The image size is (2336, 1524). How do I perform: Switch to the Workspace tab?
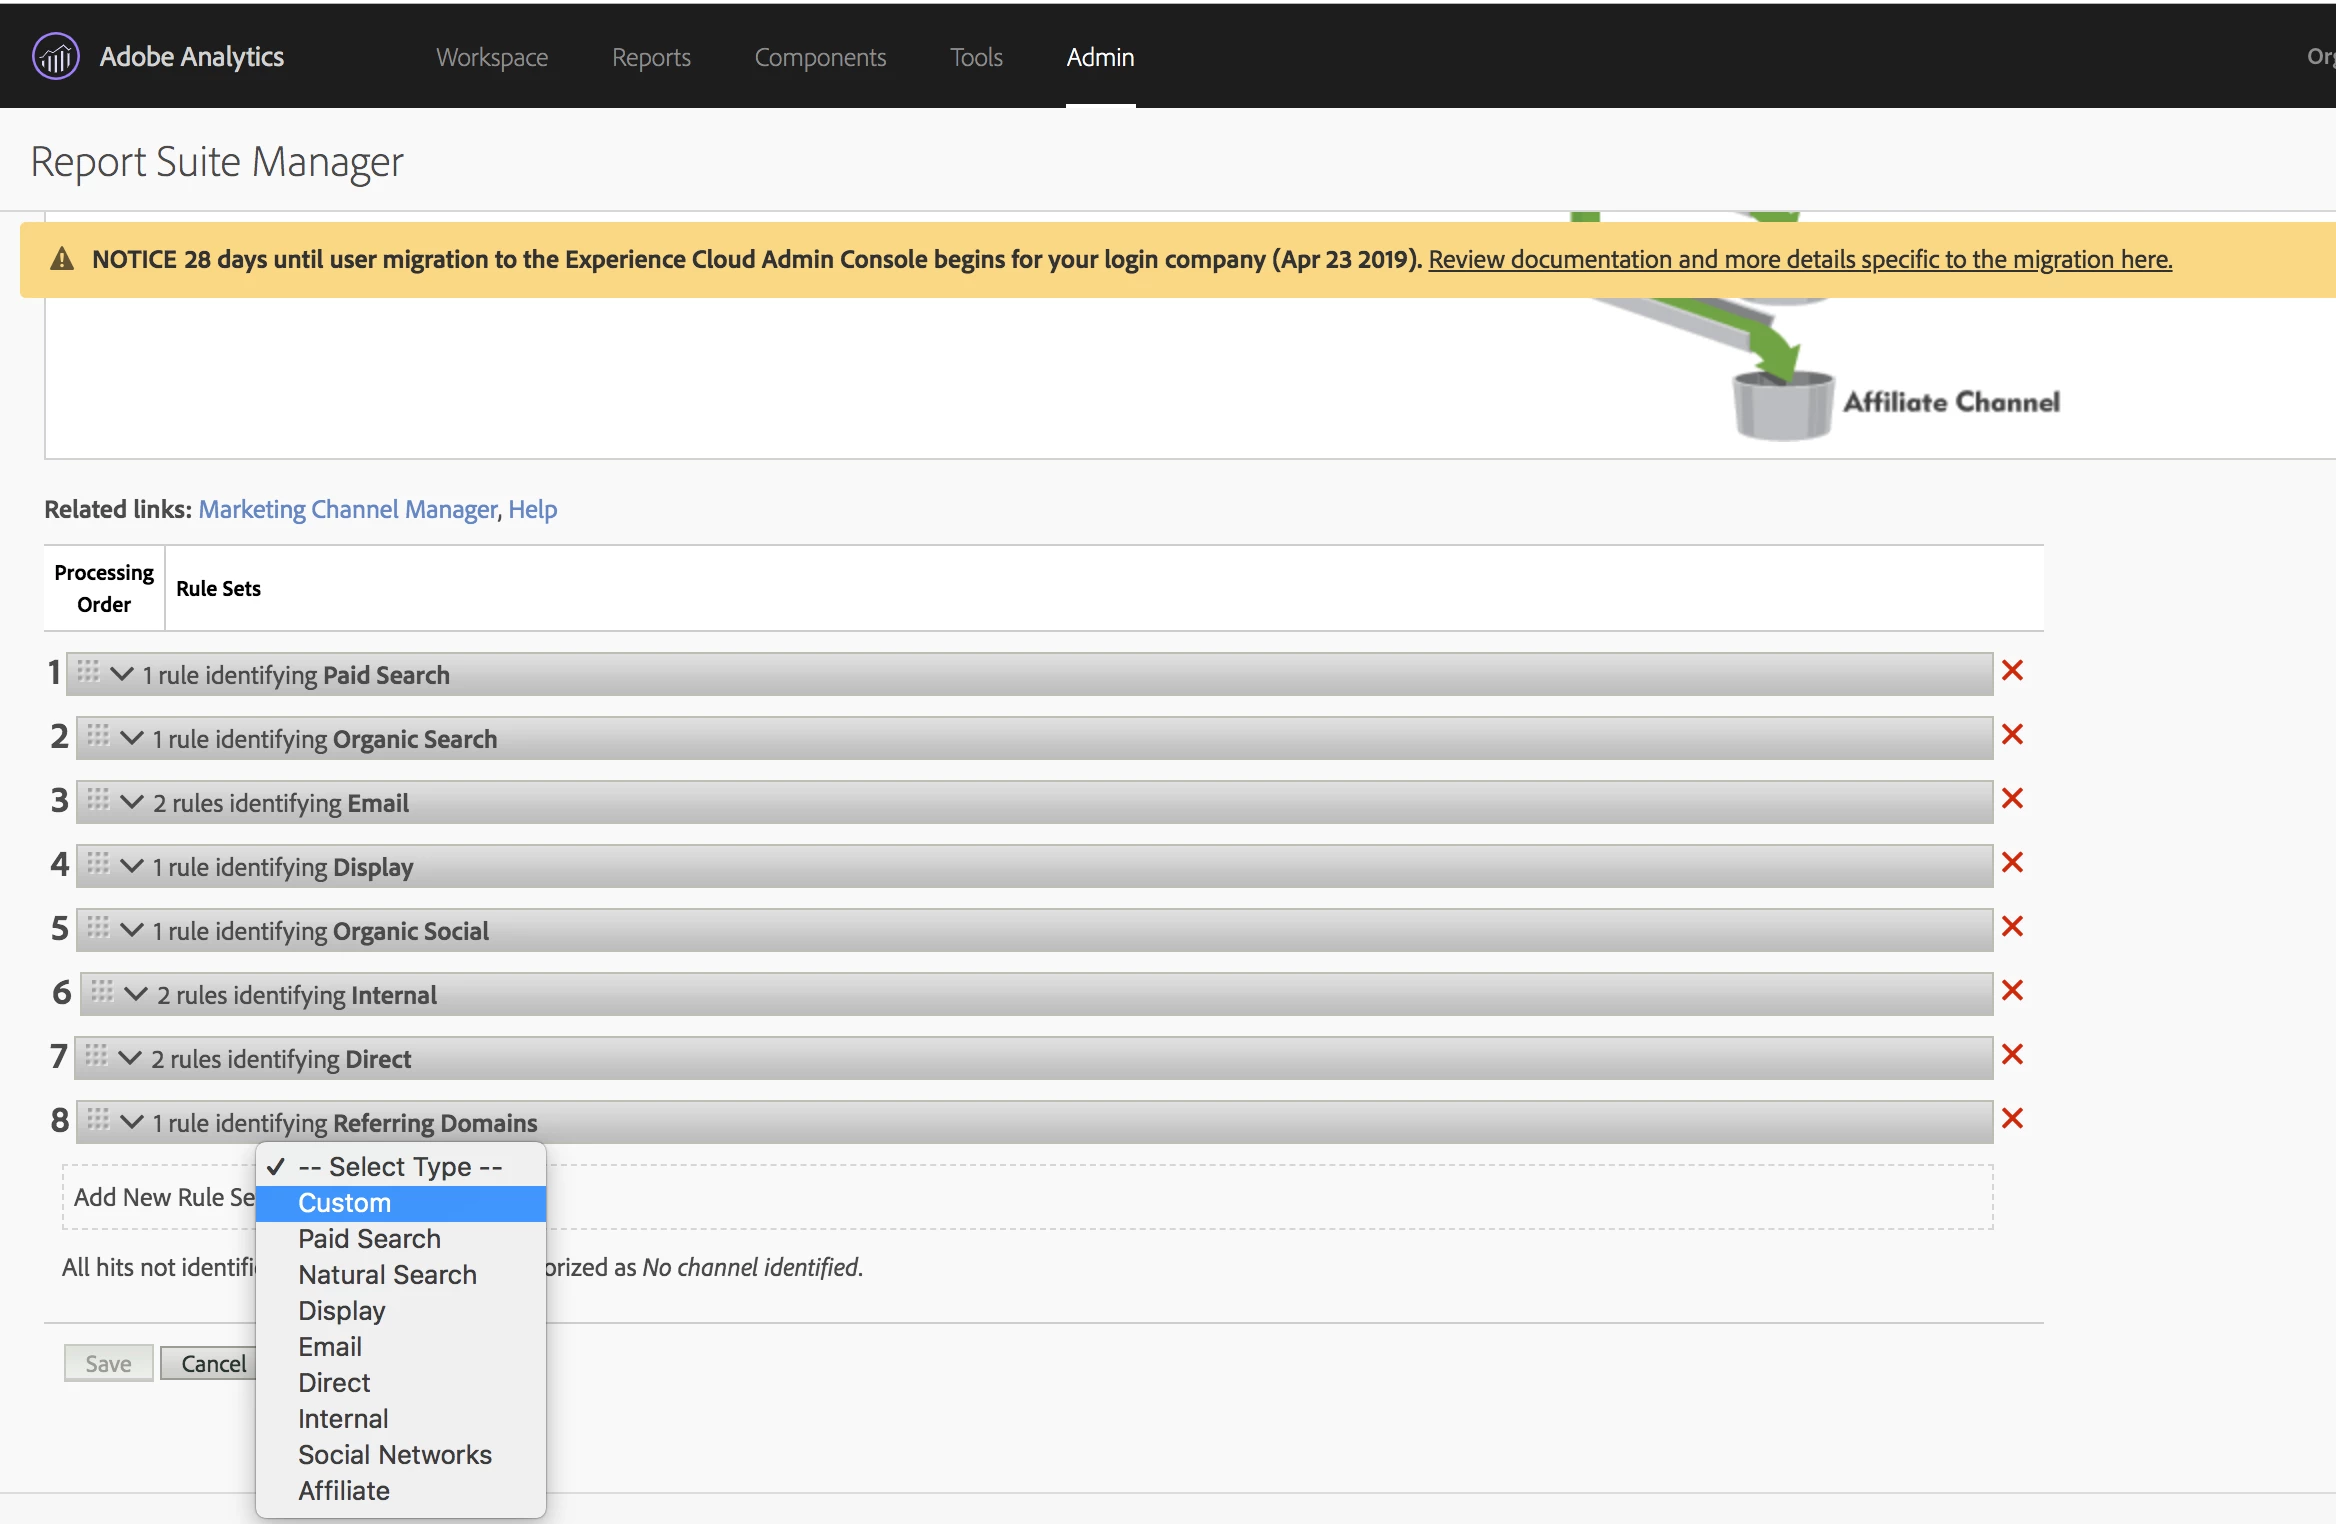point(492,57)
